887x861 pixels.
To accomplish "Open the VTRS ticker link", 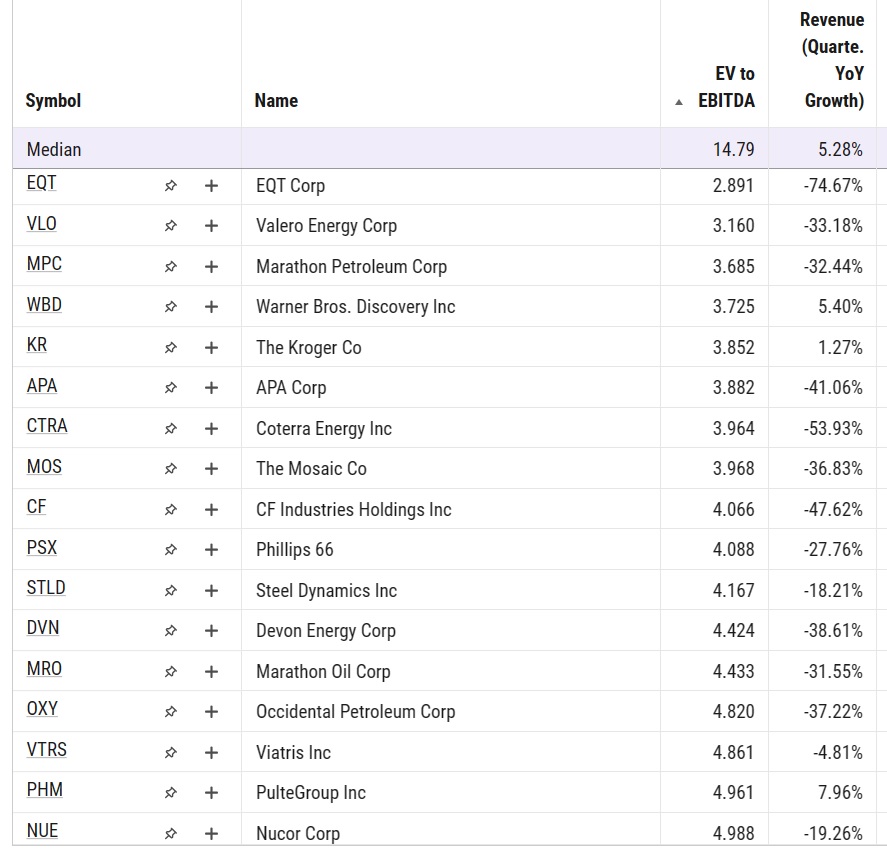I will (x=46, y=750).
